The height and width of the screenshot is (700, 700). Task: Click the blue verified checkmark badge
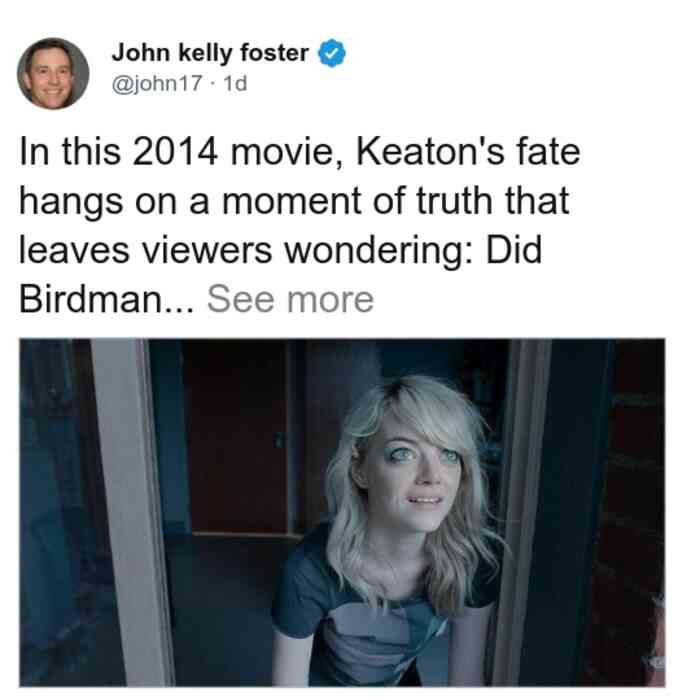pyautogui.click(x=331, y=53)
